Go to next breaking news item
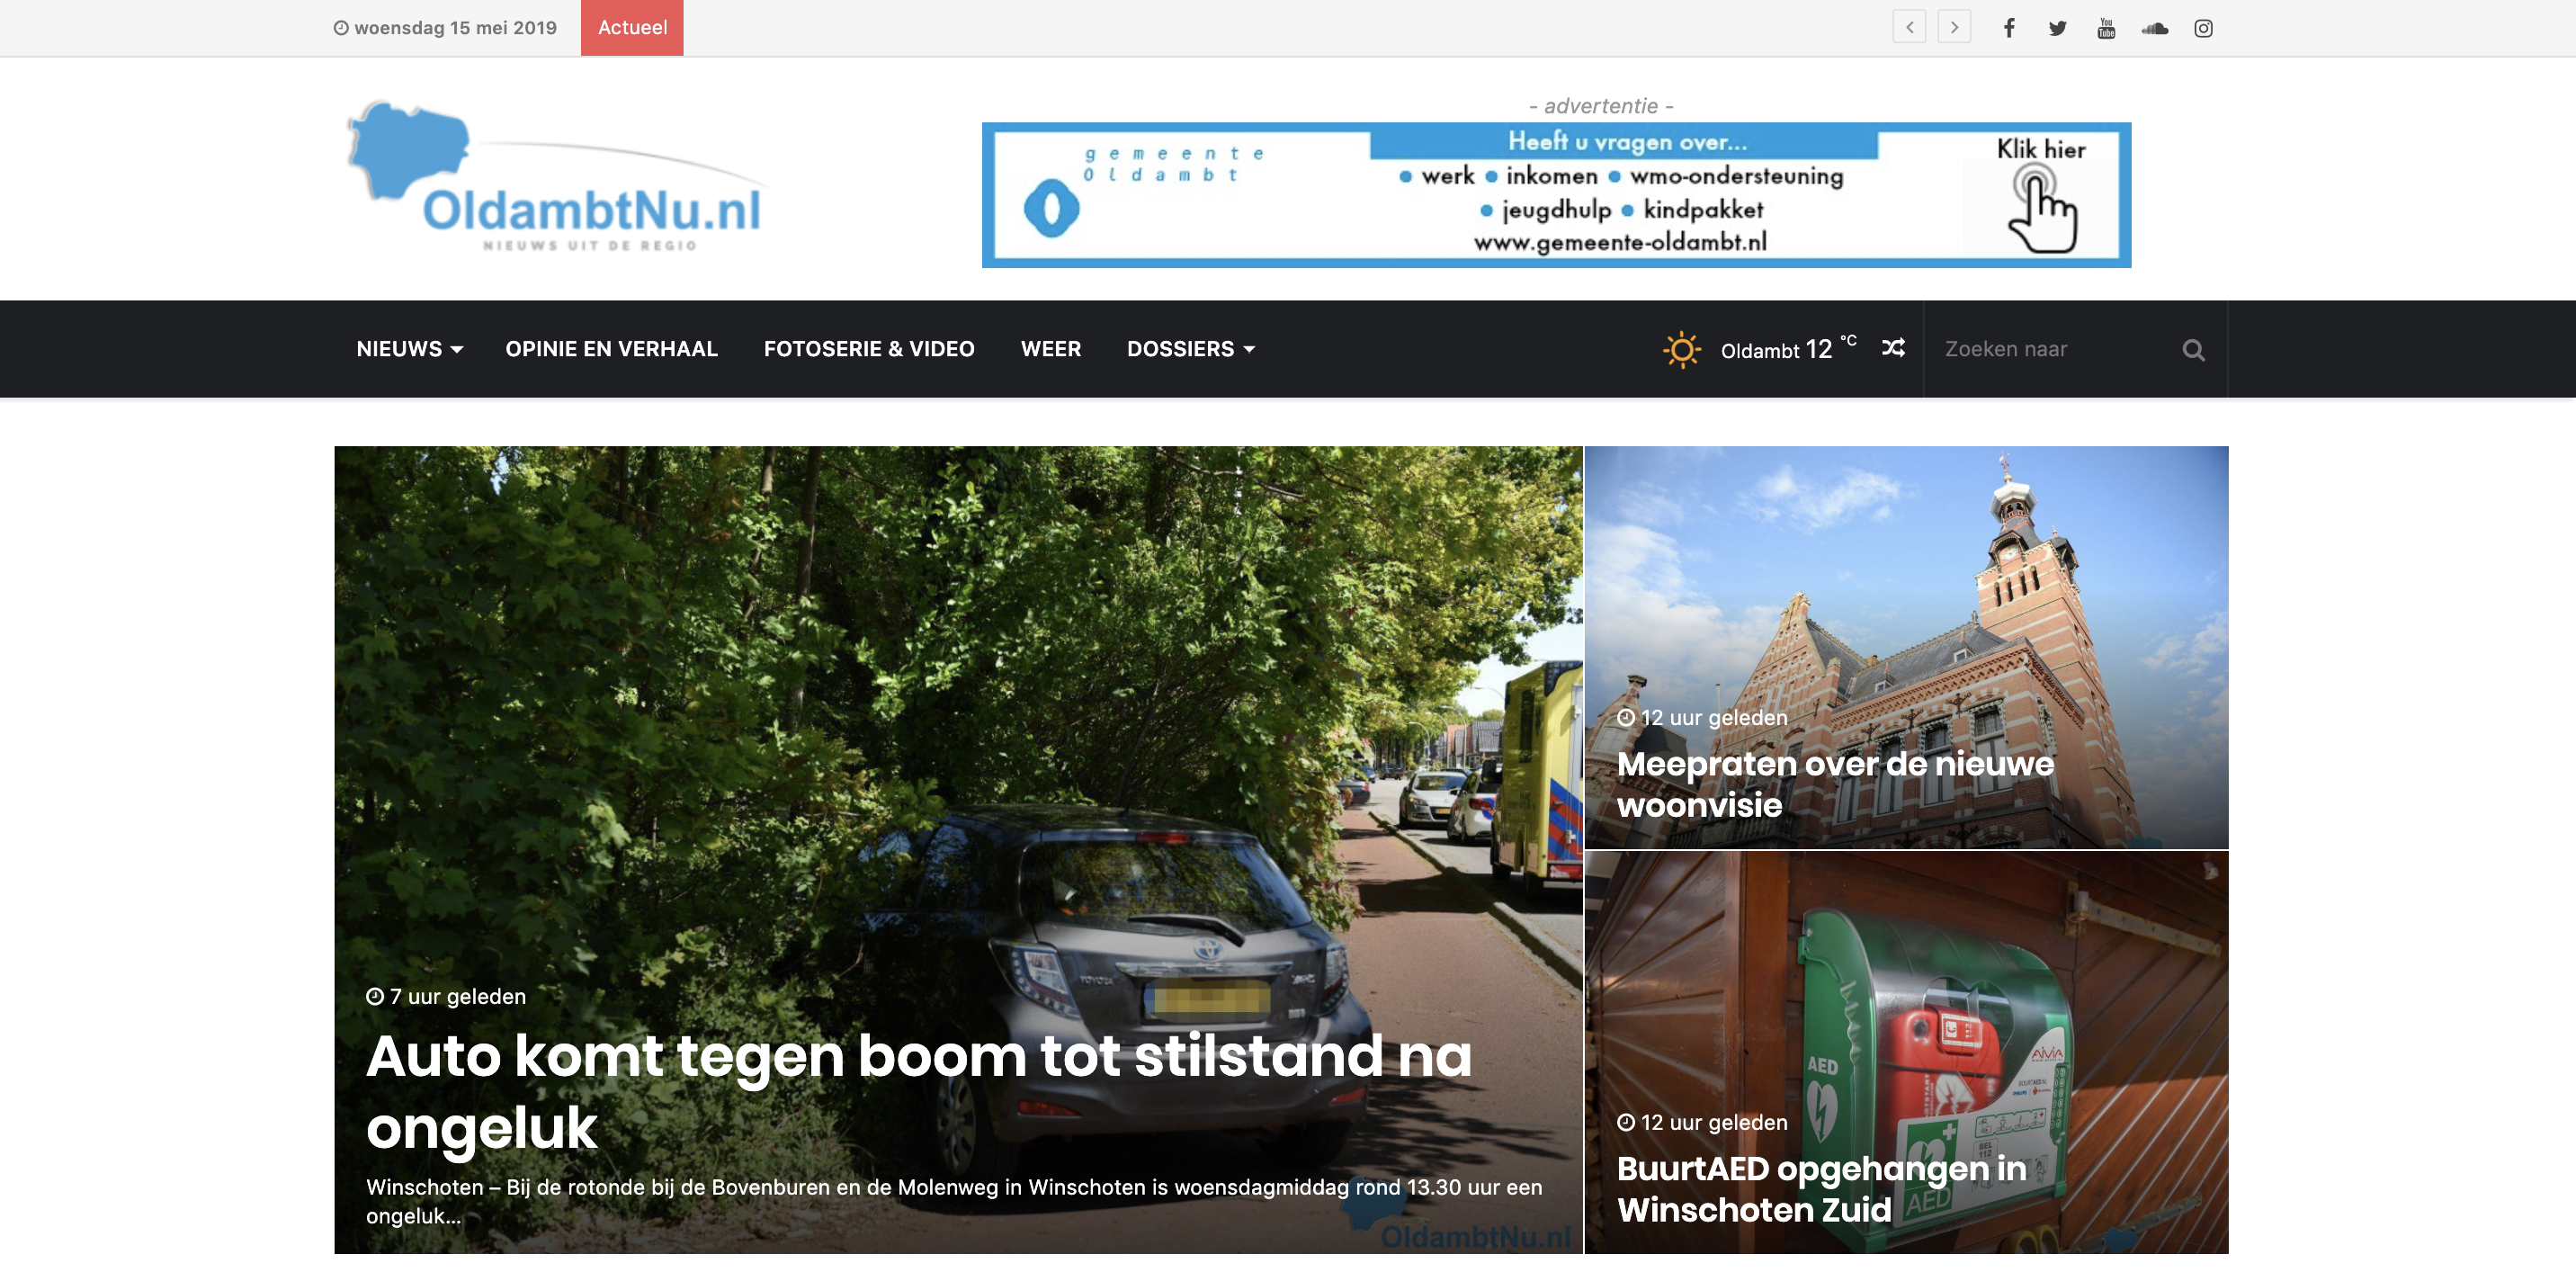The width and height of the screenshot is (2576, 1281). pyautogui.click(x=1954, y=28)
